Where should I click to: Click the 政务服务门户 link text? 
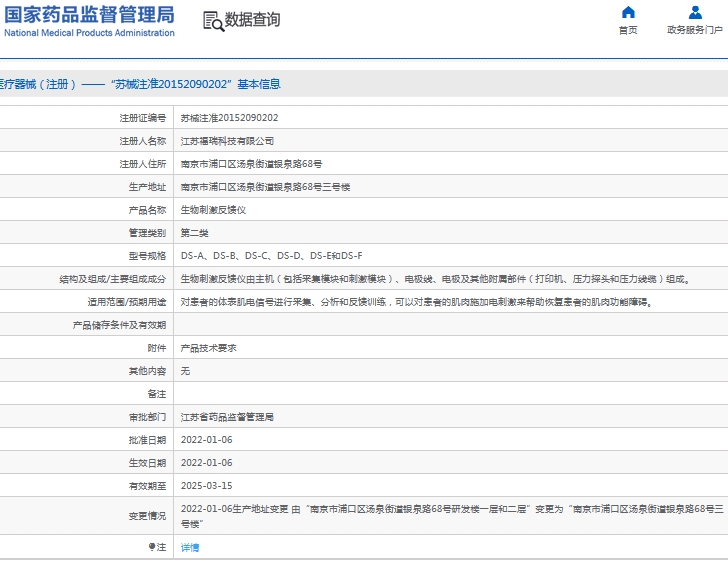click(x=695, y=30)
